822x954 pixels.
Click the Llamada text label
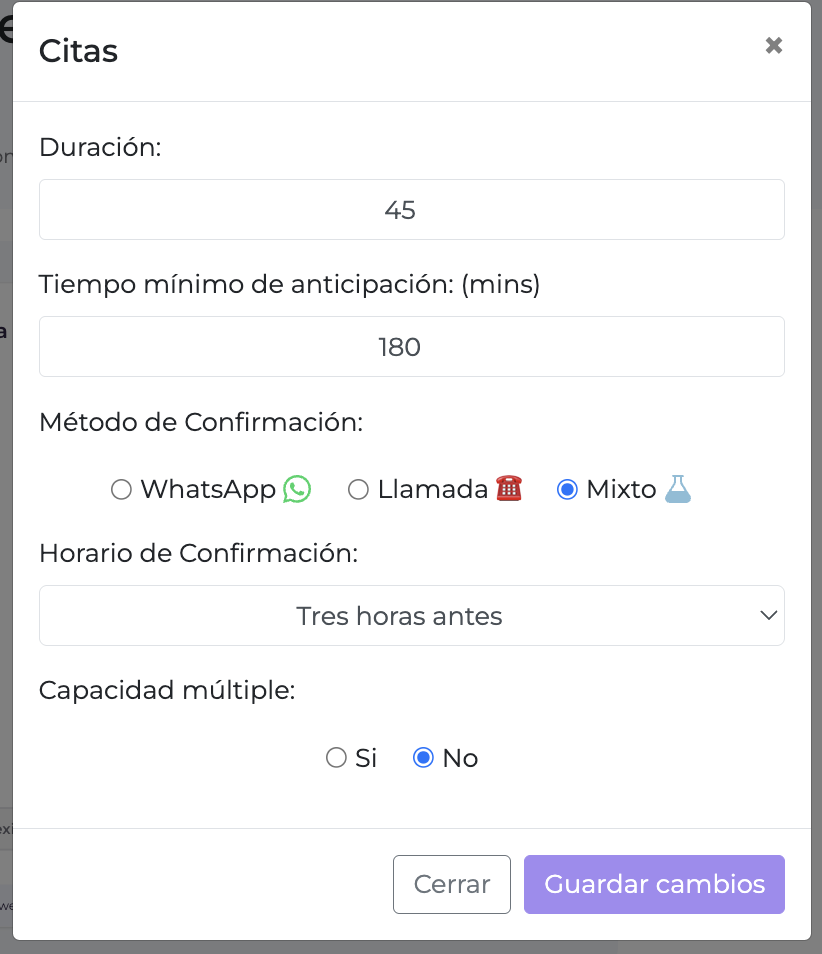click(433, 489)
